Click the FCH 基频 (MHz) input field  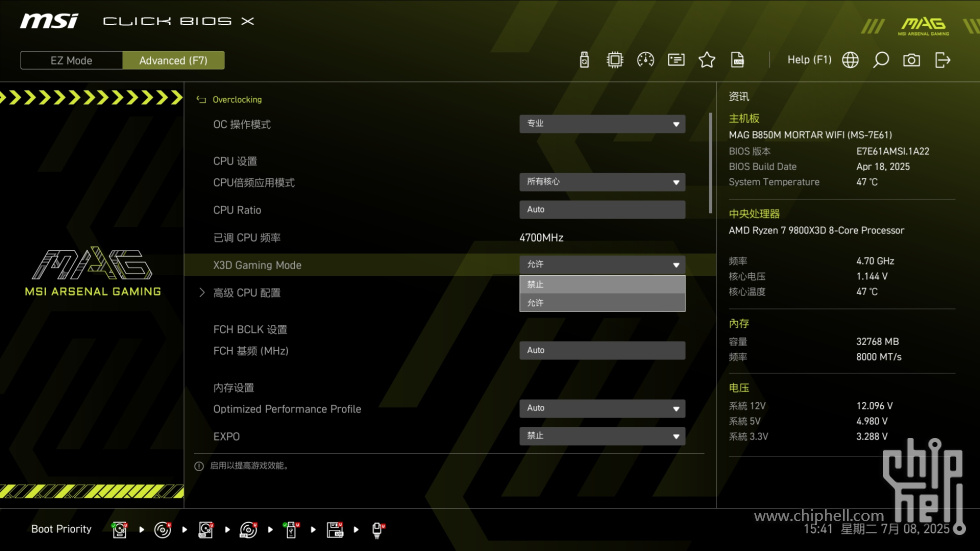pos(602,350)
